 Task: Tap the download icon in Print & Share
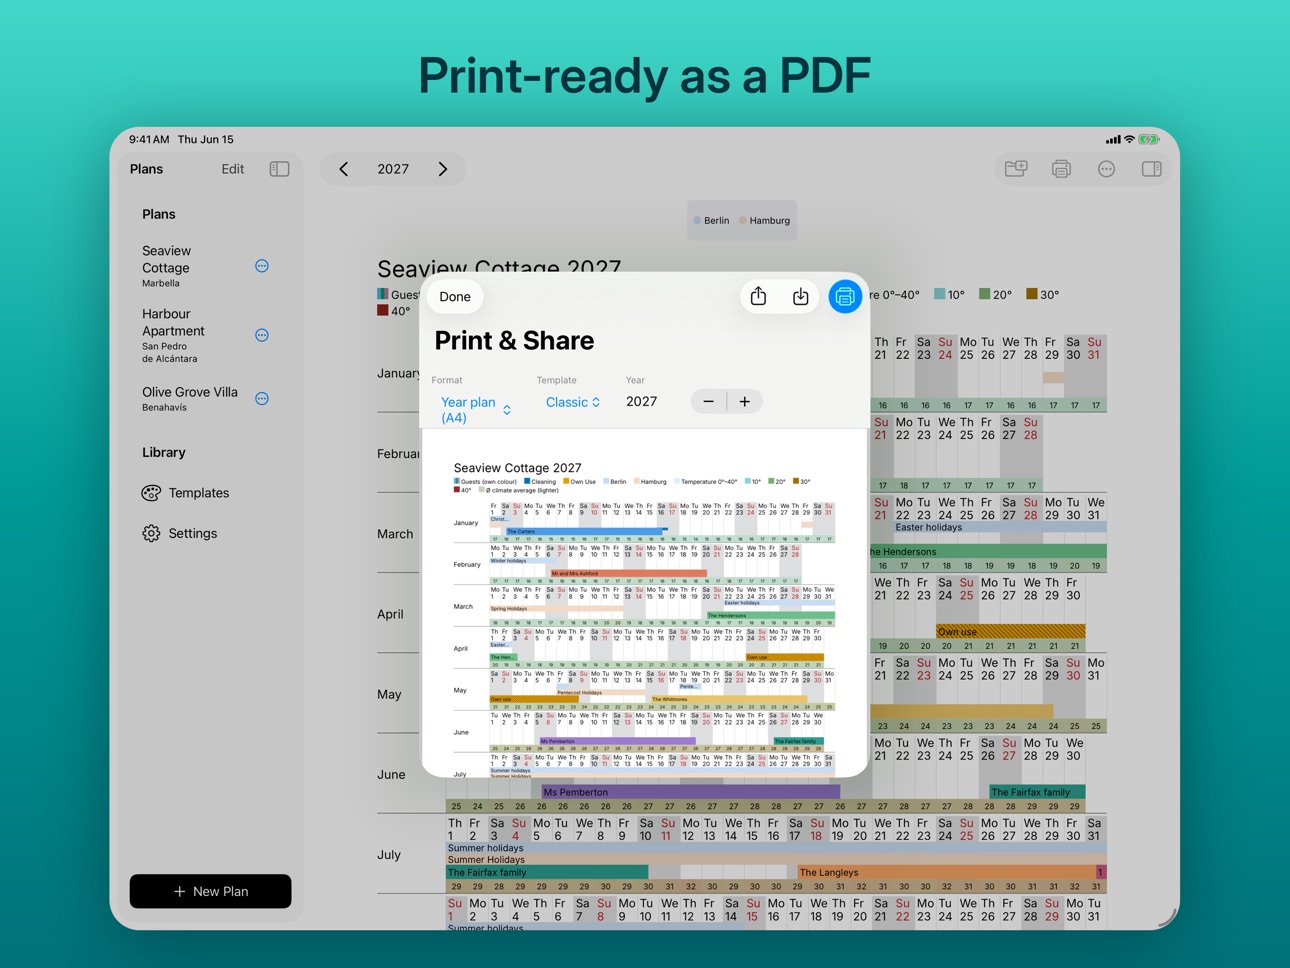click(x=801, y=296)
